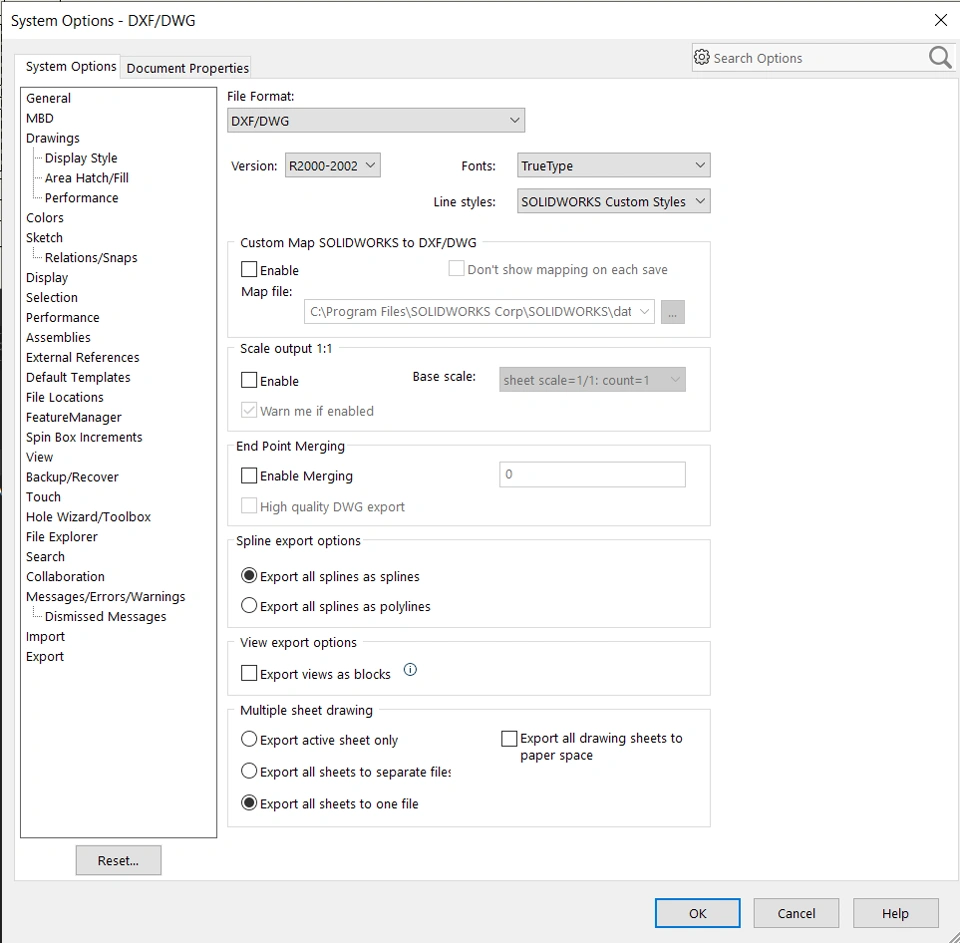
Task: Click the info icon next to Export views as blocks
Action: [410, 670]
